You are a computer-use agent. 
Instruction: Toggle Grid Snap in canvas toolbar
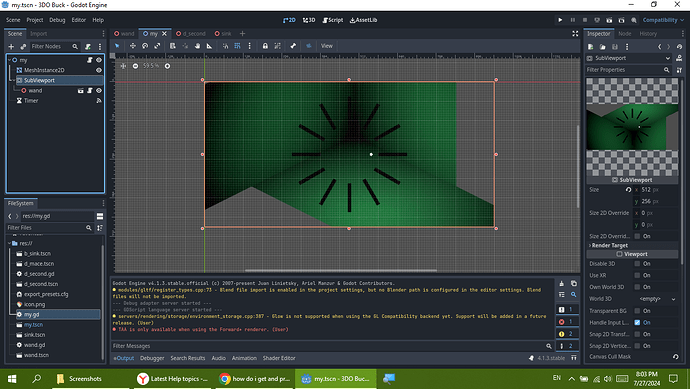[237, 46]
